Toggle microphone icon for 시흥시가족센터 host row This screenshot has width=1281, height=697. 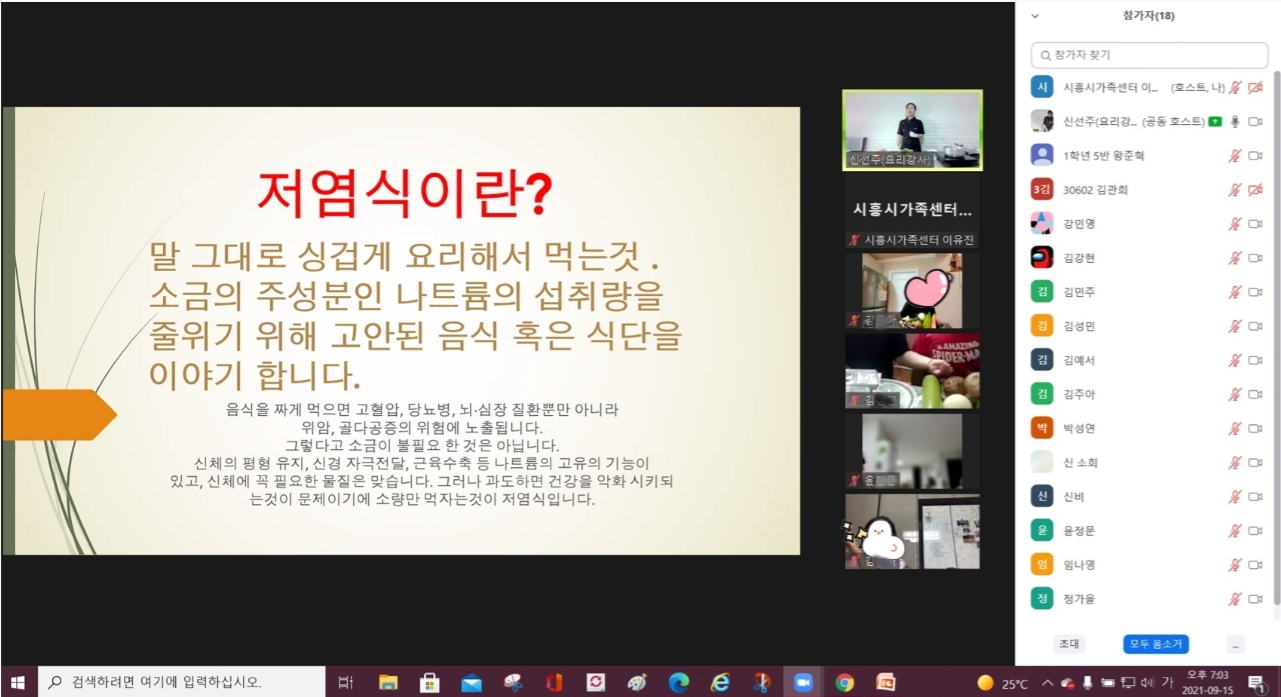1235,87
